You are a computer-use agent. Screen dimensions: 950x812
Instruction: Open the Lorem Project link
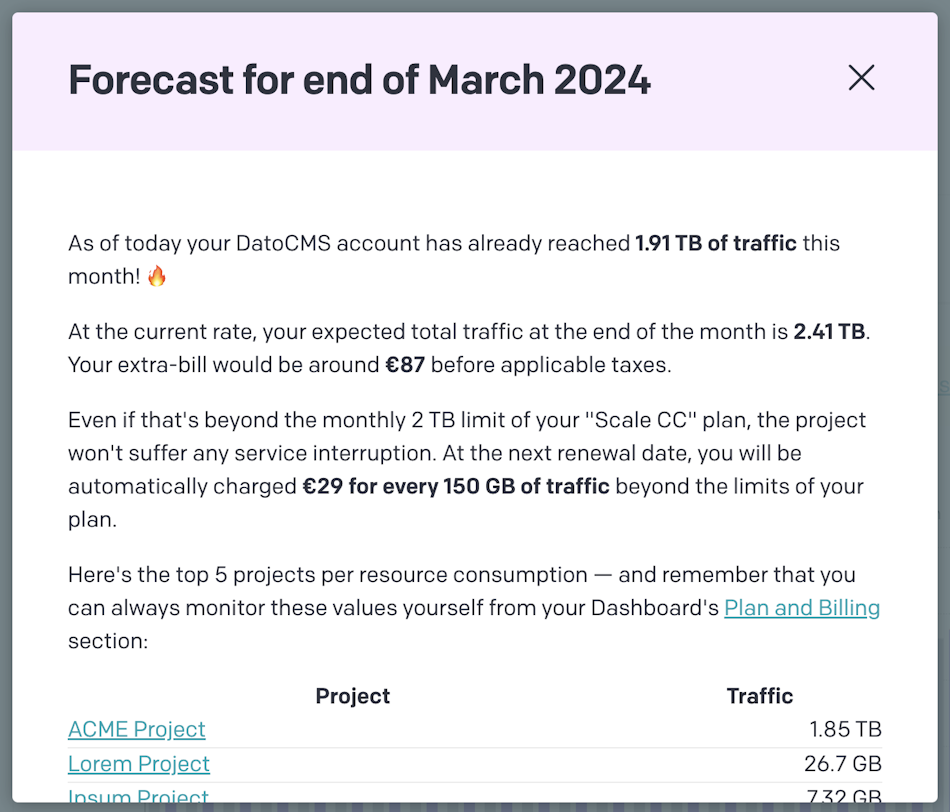tap(138, 763)
